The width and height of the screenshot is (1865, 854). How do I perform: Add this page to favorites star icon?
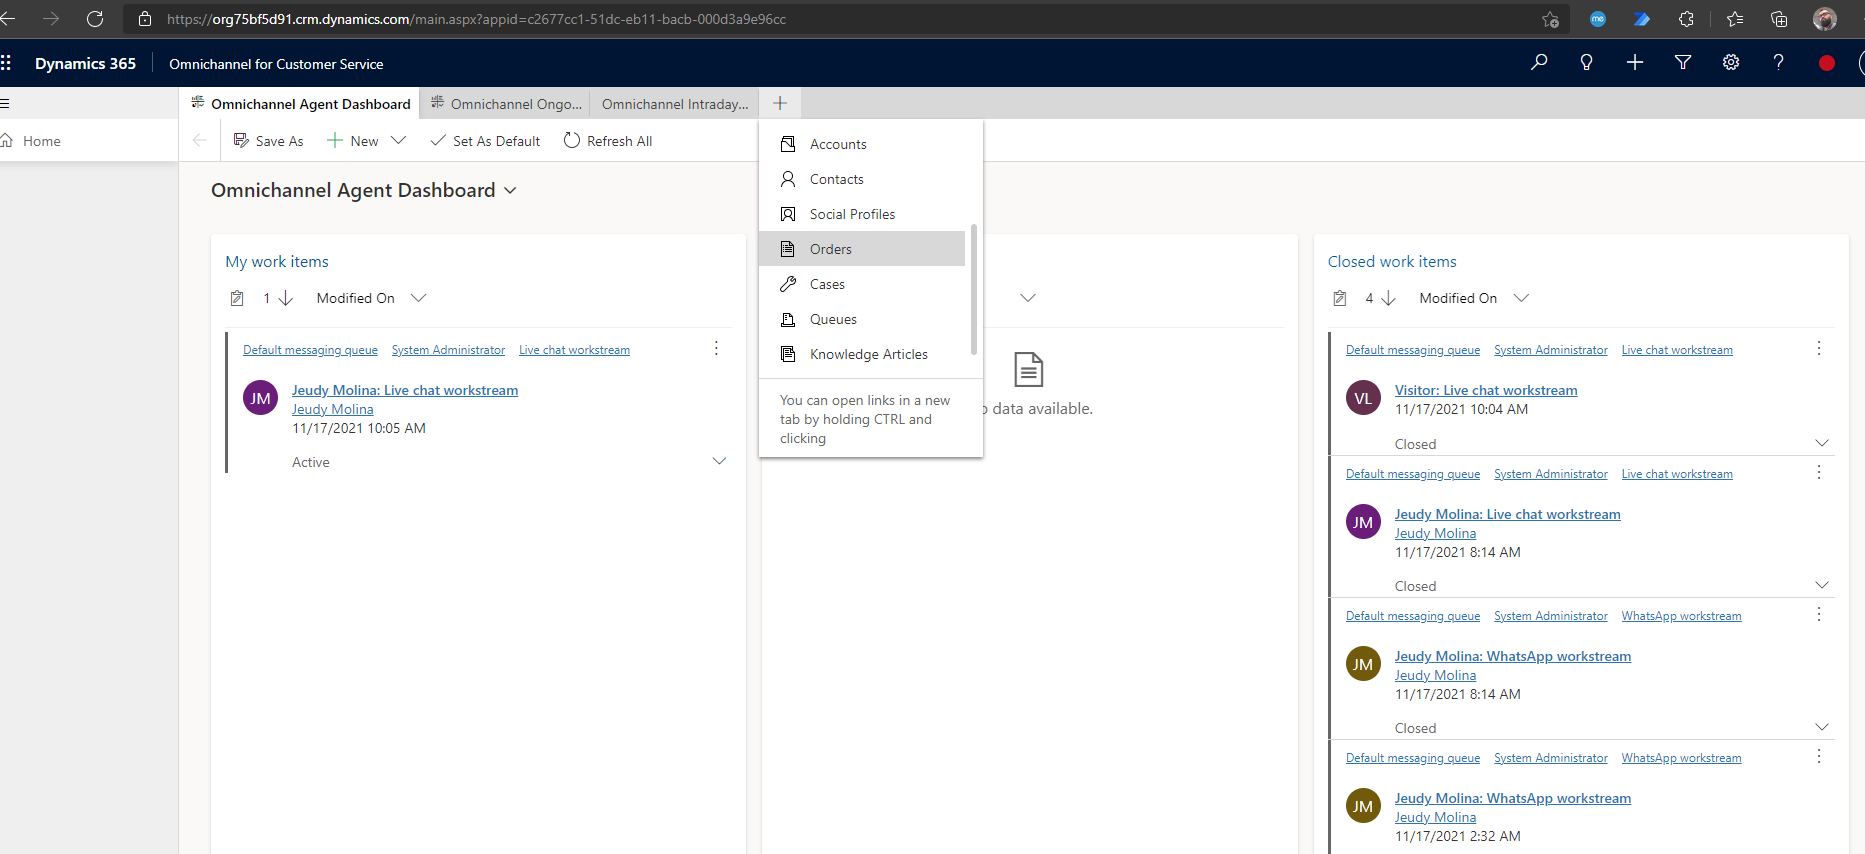(1550, 19)
